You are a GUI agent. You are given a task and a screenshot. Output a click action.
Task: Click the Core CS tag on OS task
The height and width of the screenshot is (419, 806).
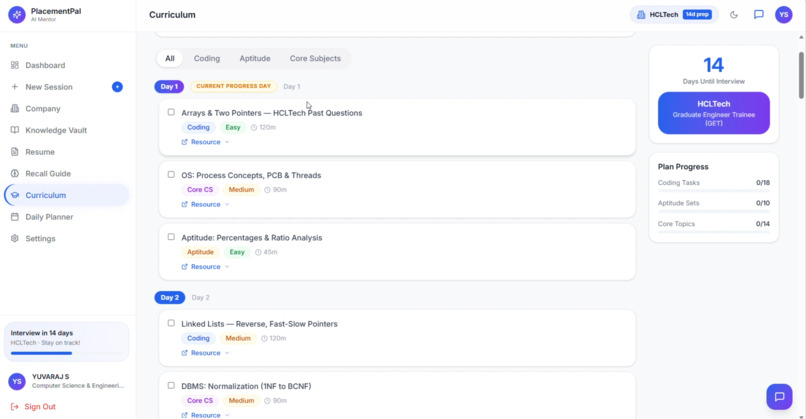tap(199, 190)
